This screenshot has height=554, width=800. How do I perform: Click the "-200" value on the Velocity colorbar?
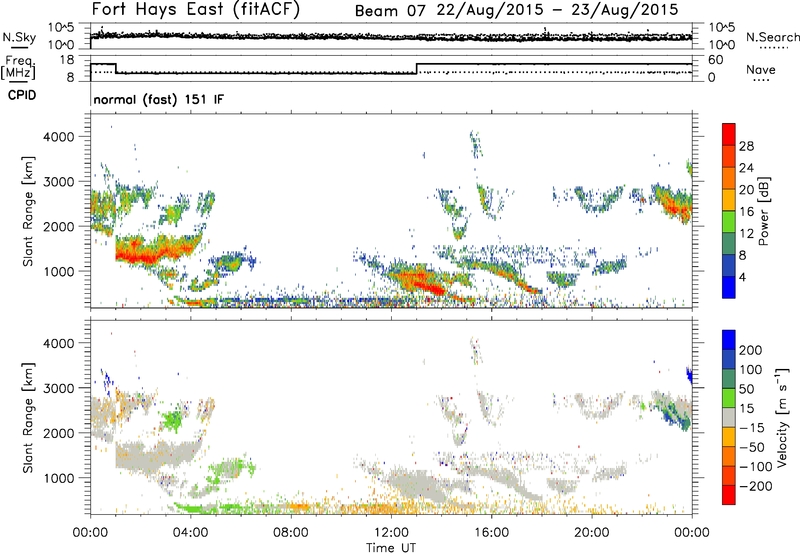pos(755,486)
